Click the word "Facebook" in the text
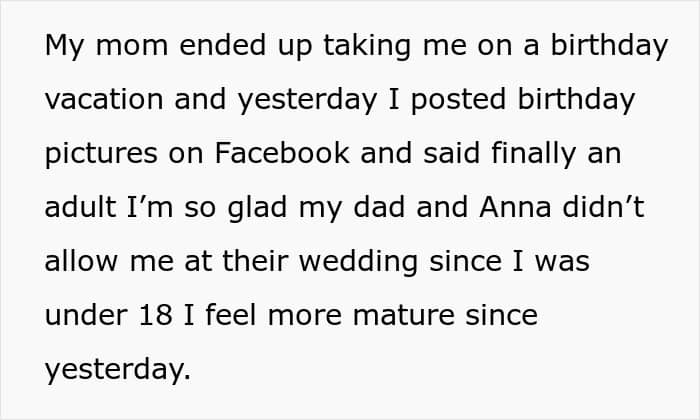This screenshot has width=700, height=420. click(x=281, y=155)
